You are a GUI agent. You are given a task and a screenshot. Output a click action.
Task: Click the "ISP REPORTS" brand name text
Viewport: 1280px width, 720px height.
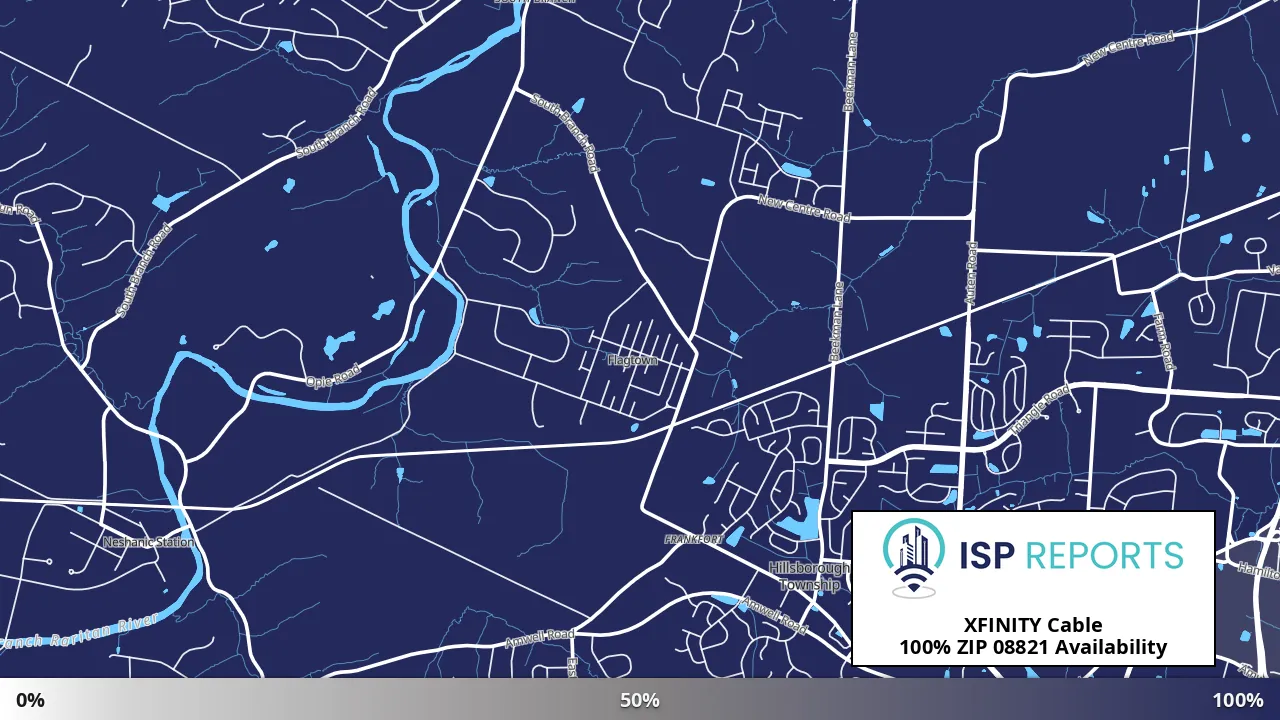[1070, 555]
